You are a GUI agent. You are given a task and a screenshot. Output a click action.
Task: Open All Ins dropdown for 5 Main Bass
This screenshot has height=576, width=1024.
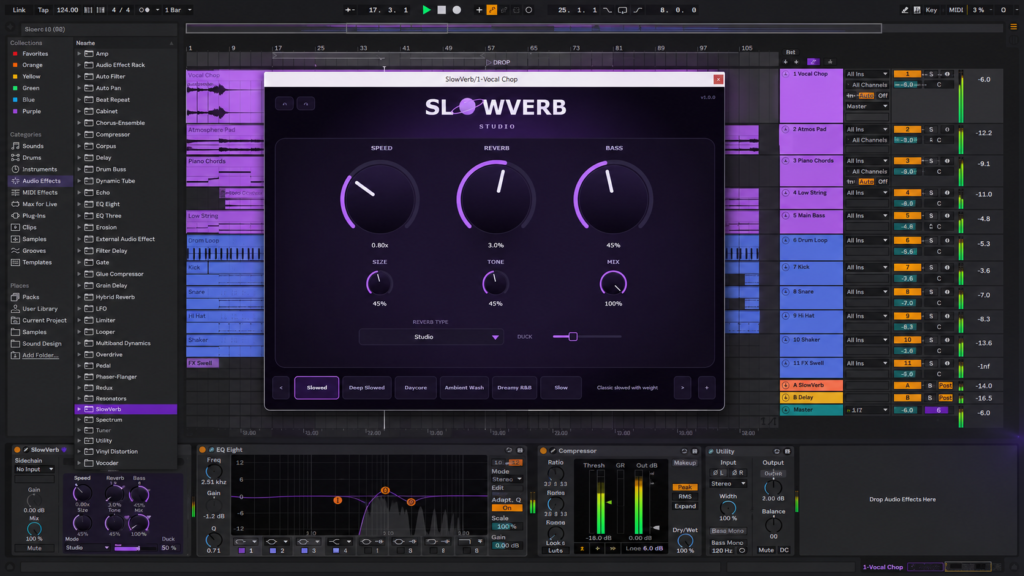[867, 216]
